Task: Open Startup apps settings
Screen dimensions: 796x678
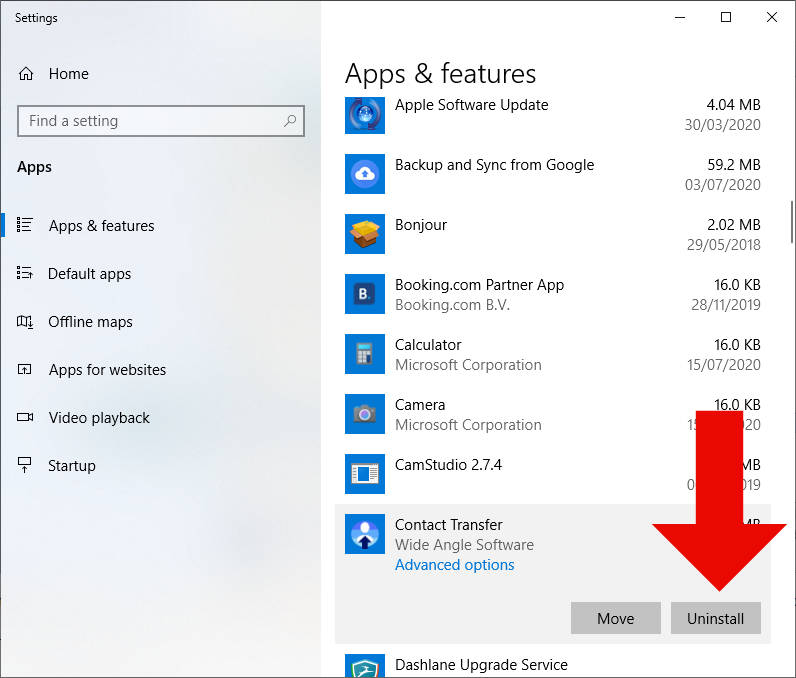Action: (x=72, y=465)
